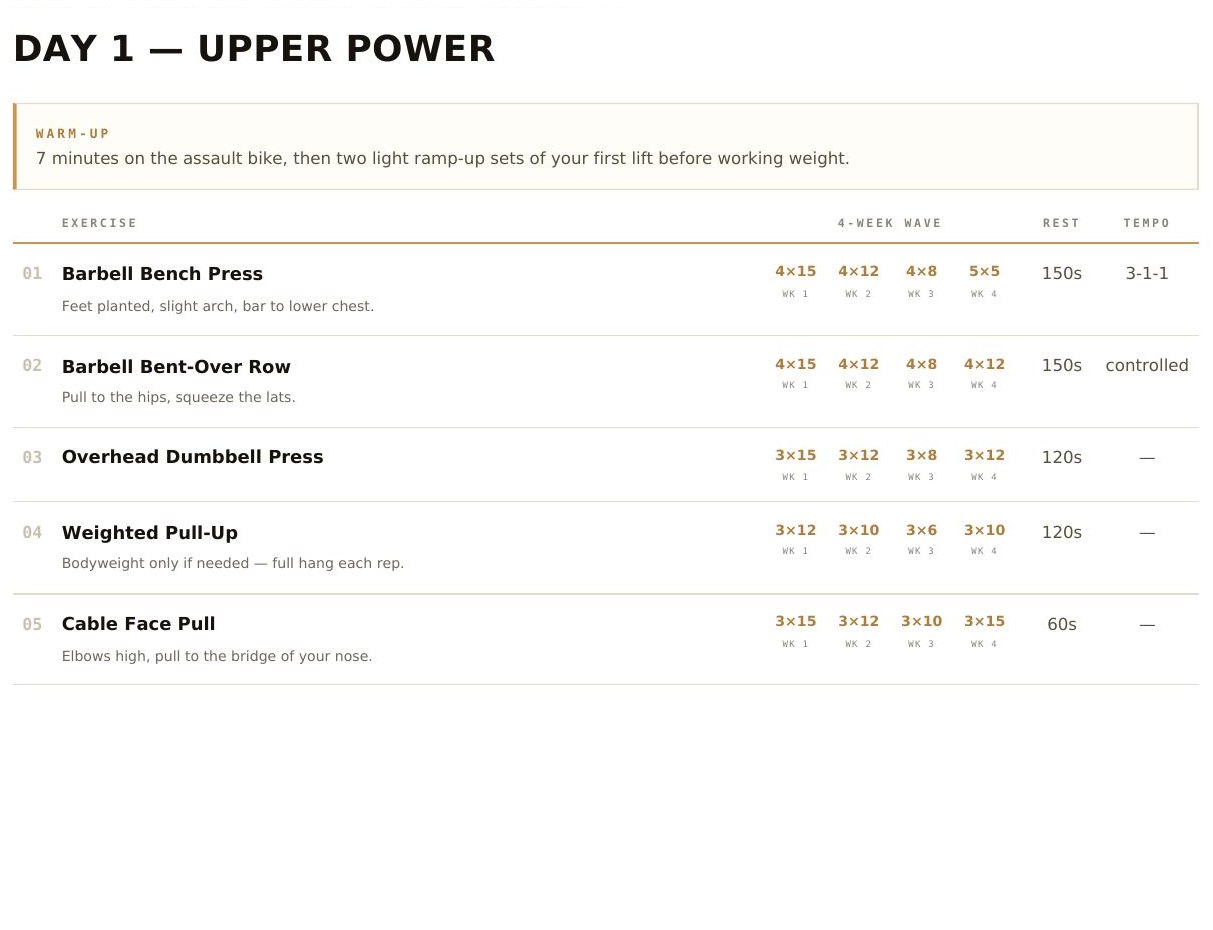Click the 3-1-1 tempo value
1213x930 pixels.
(1147, 274)
